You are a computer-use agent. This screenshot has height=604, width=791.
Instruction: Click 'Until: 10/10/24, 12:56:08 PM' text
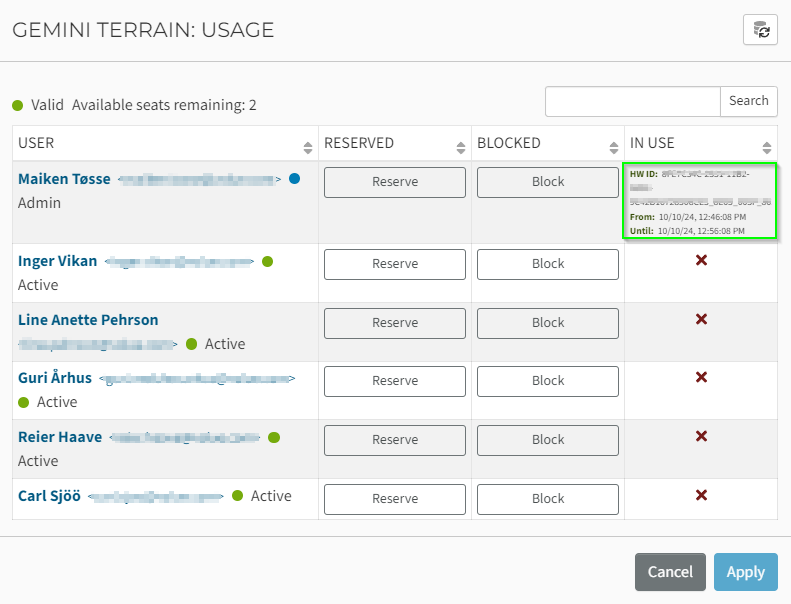pyautogui.click(x=687, y=231)
